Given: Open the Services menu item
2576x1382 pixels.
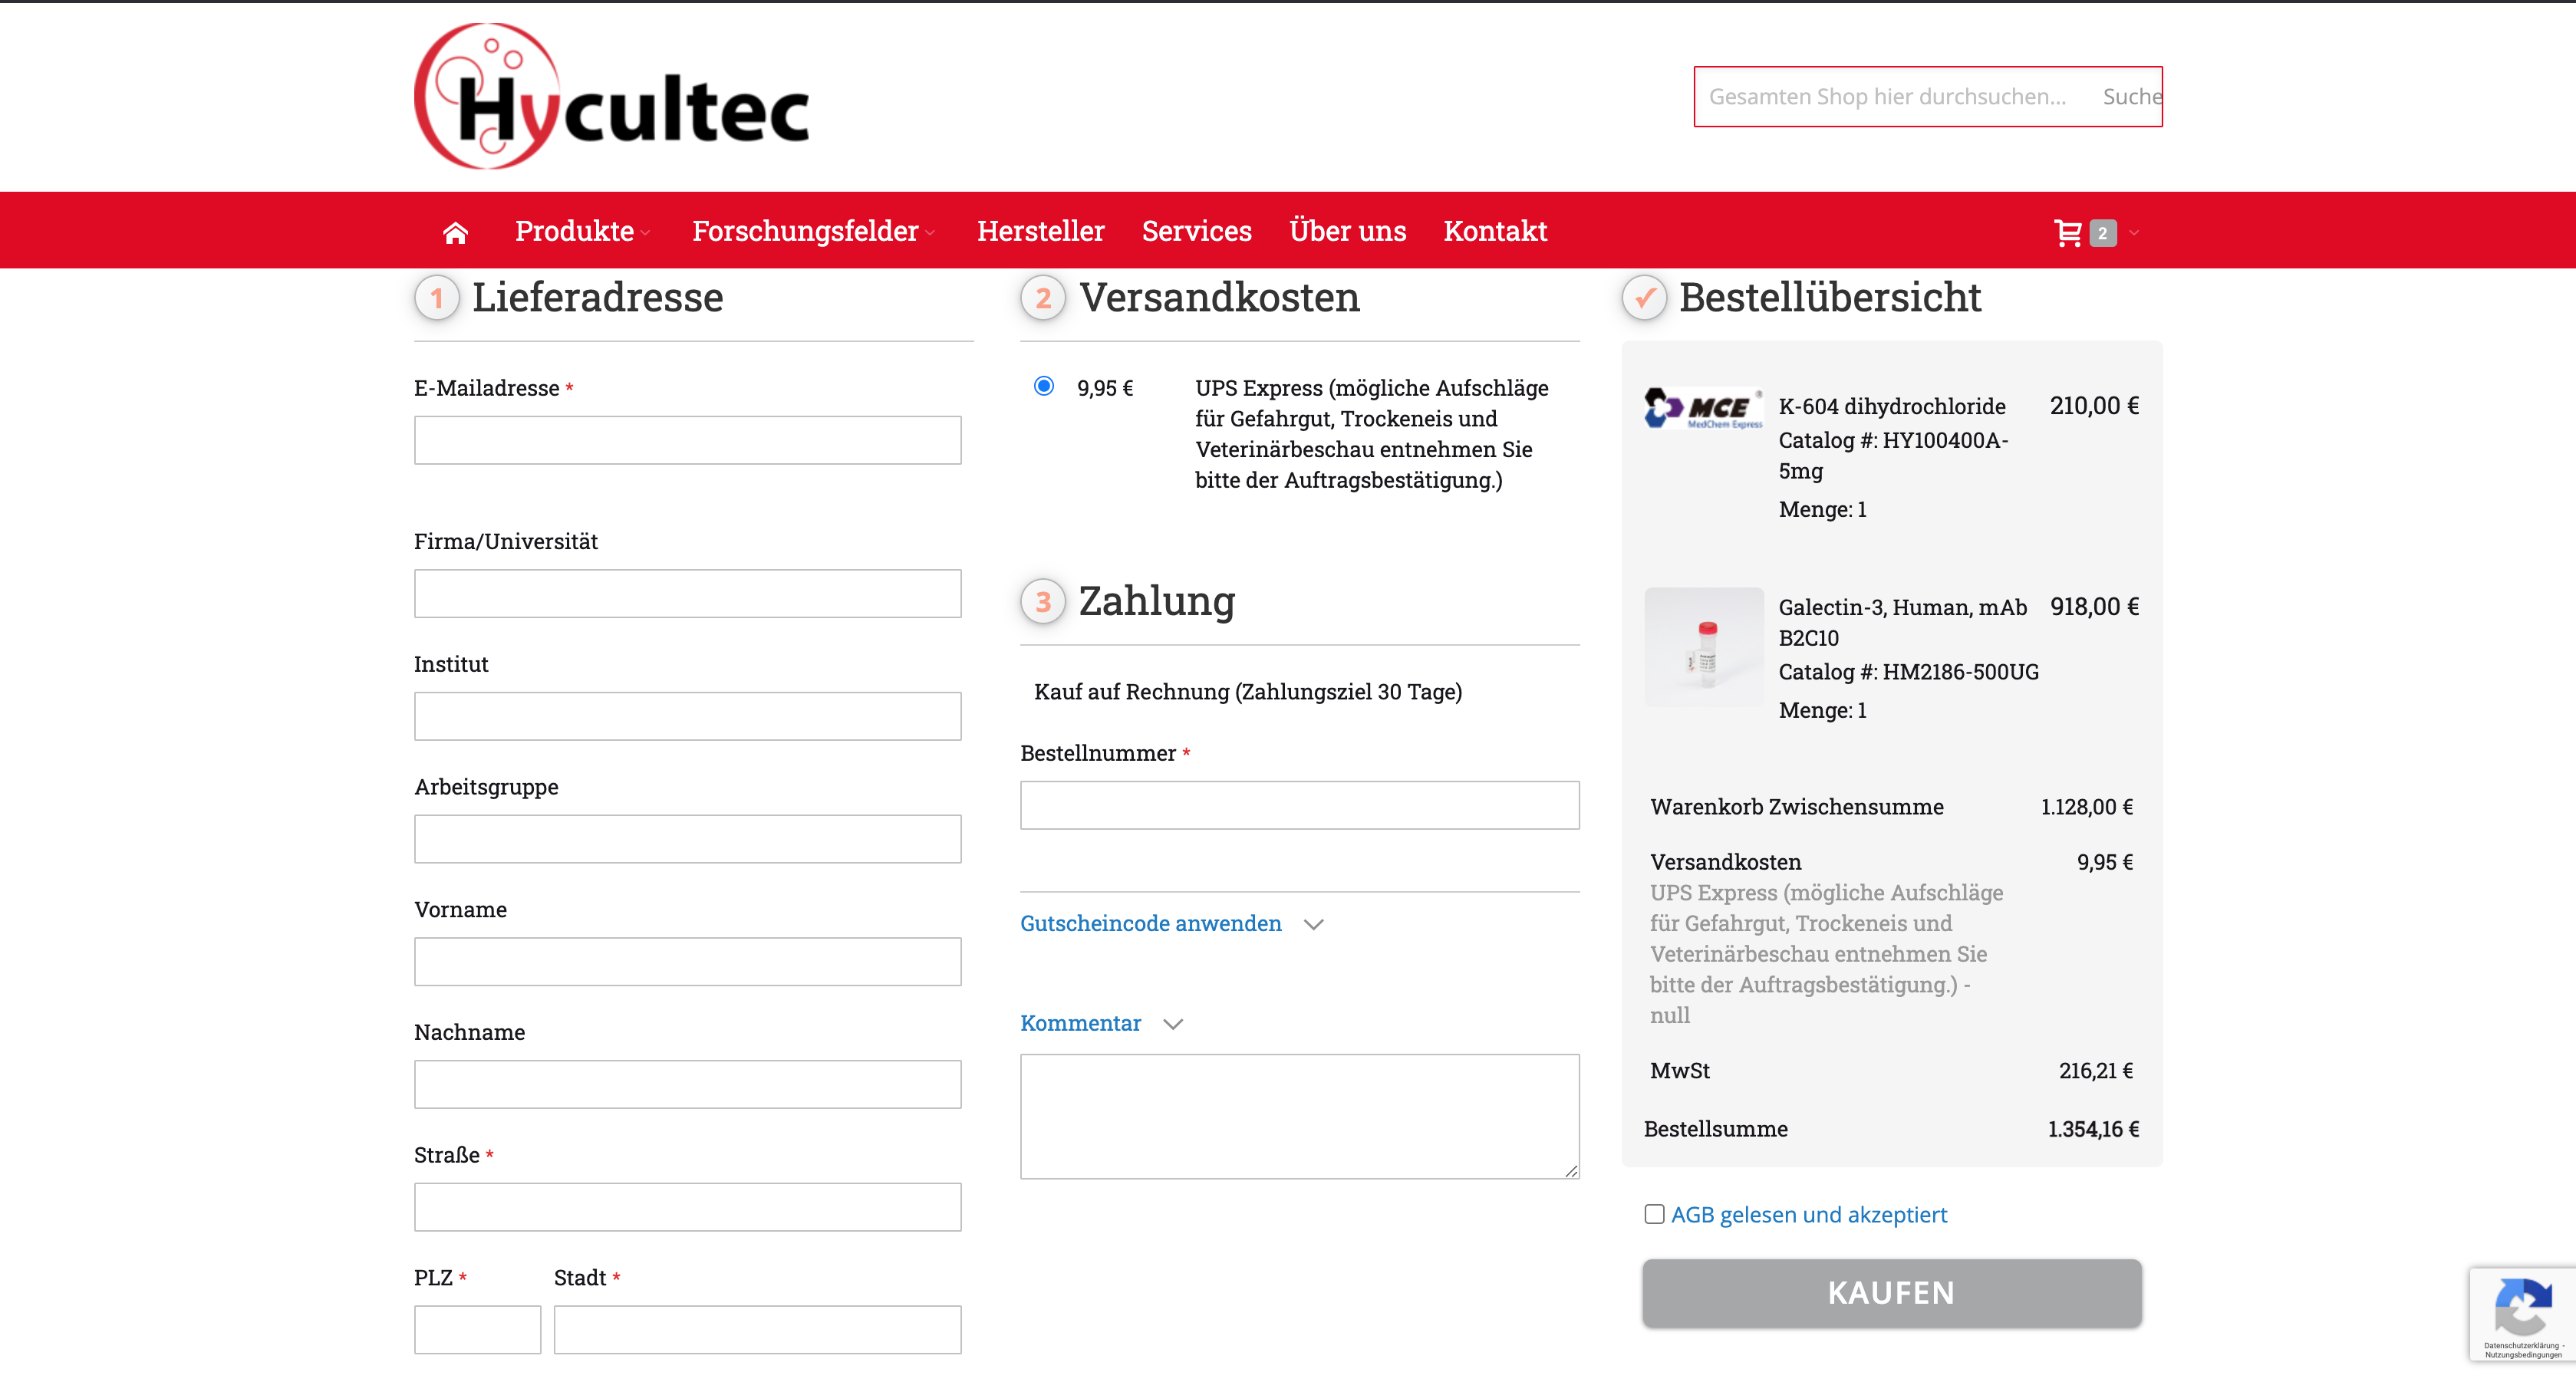Looking at the screenshot, I should [x=1196, y=231].
